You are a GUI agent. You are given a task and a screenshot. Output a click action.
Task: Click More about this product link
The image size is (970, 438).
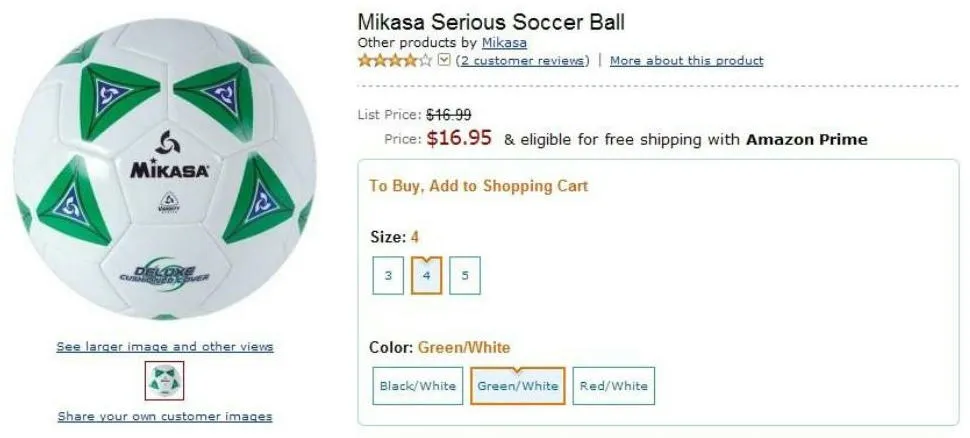(686, 61)
